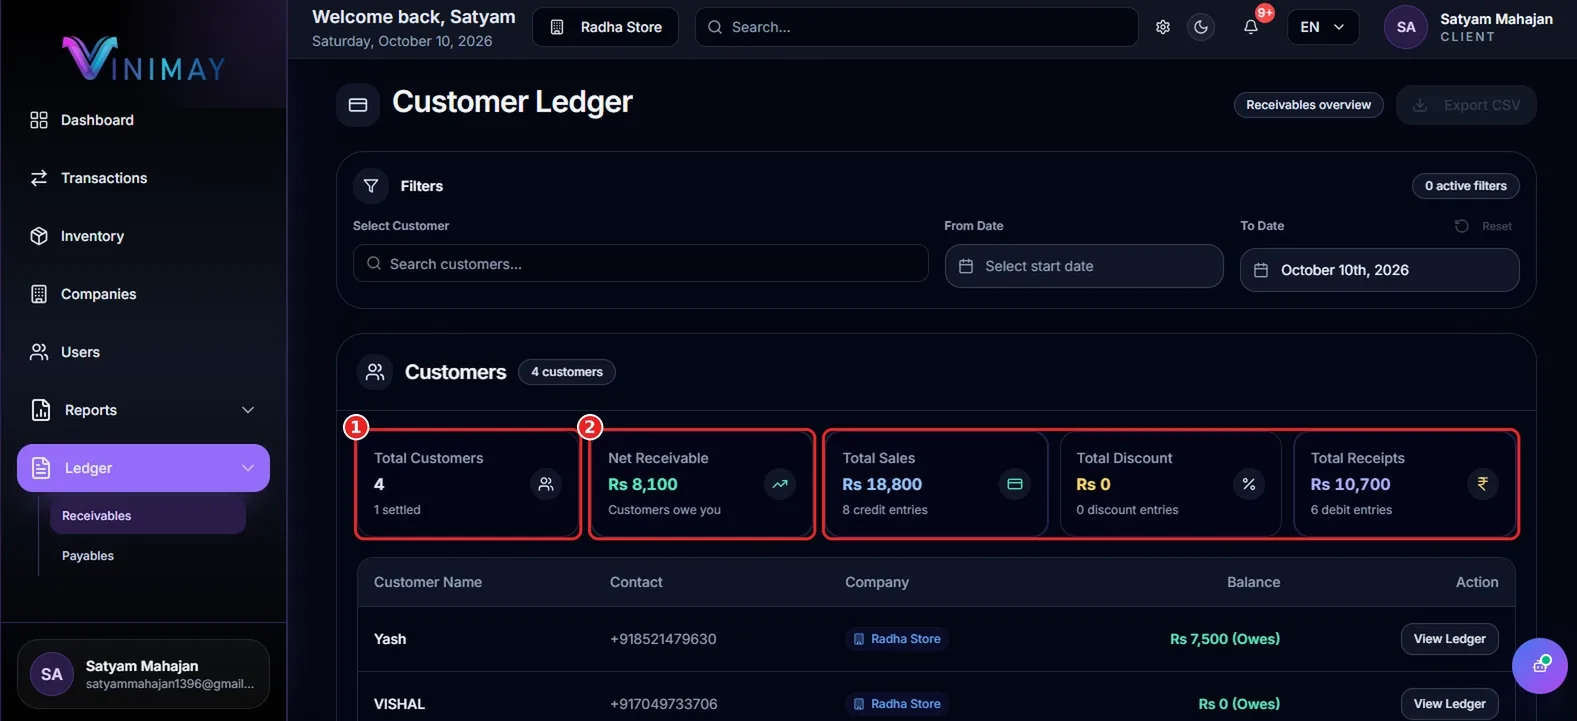Image resolution: width=1577 pixels, height=721 pixels.
Task: View Ledger for Yash
Action: click(x=1449, y=639)
